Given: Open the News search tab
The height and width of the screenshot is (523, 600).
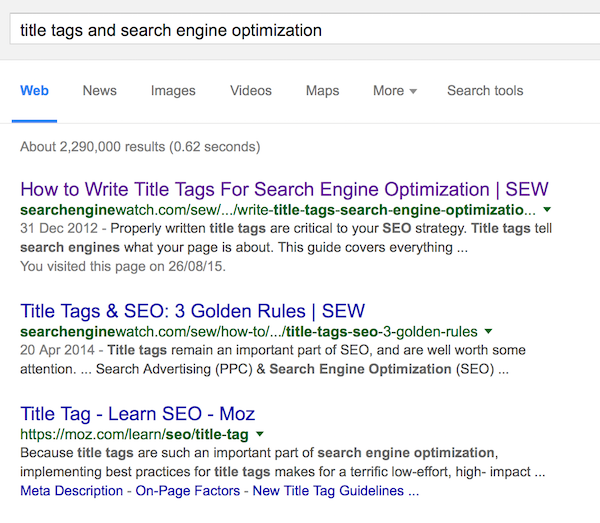Looking at the screenshot, I should coord(100,91).
